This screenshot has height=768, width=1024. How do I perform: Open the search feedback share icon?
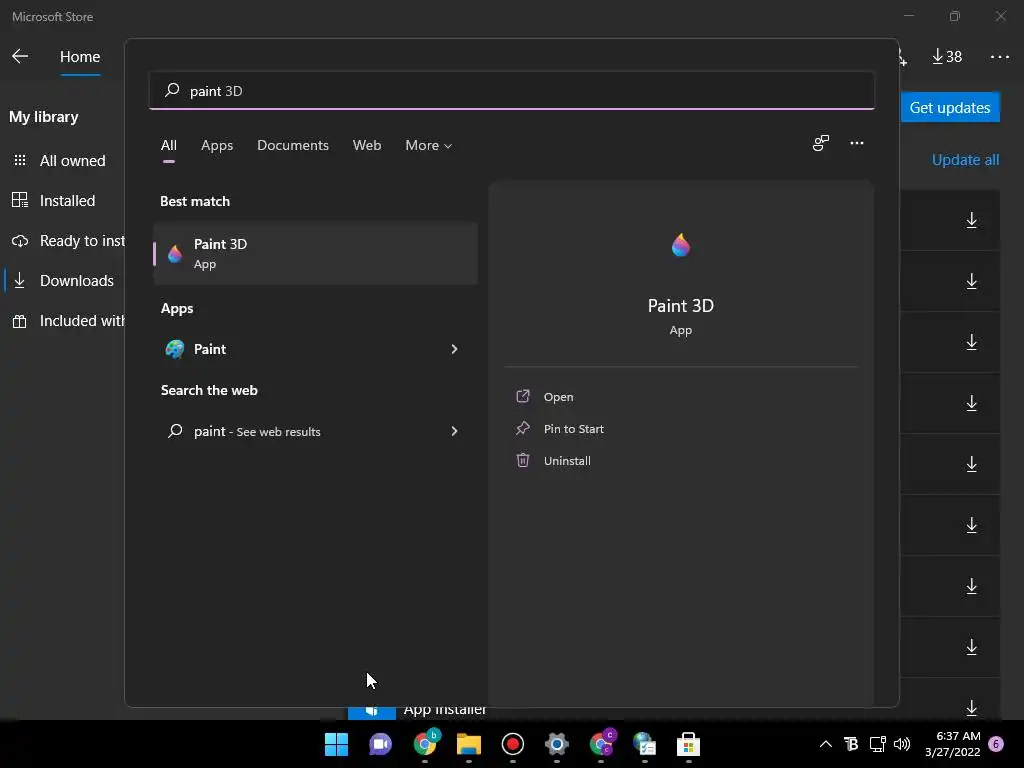[820, 143]
